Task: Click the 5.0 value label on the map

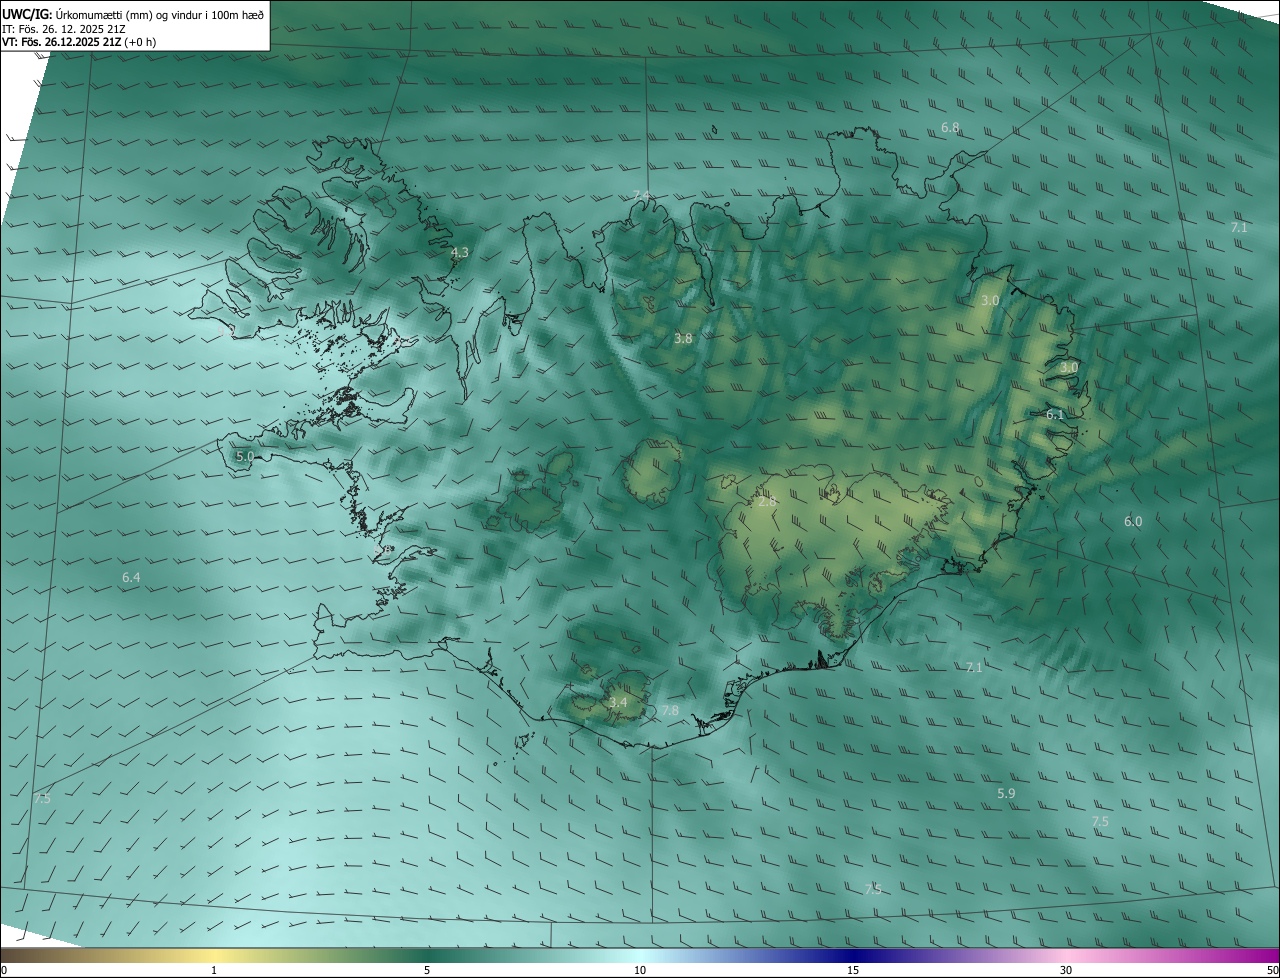Action: pyautogui.click(x=244, y=456)
